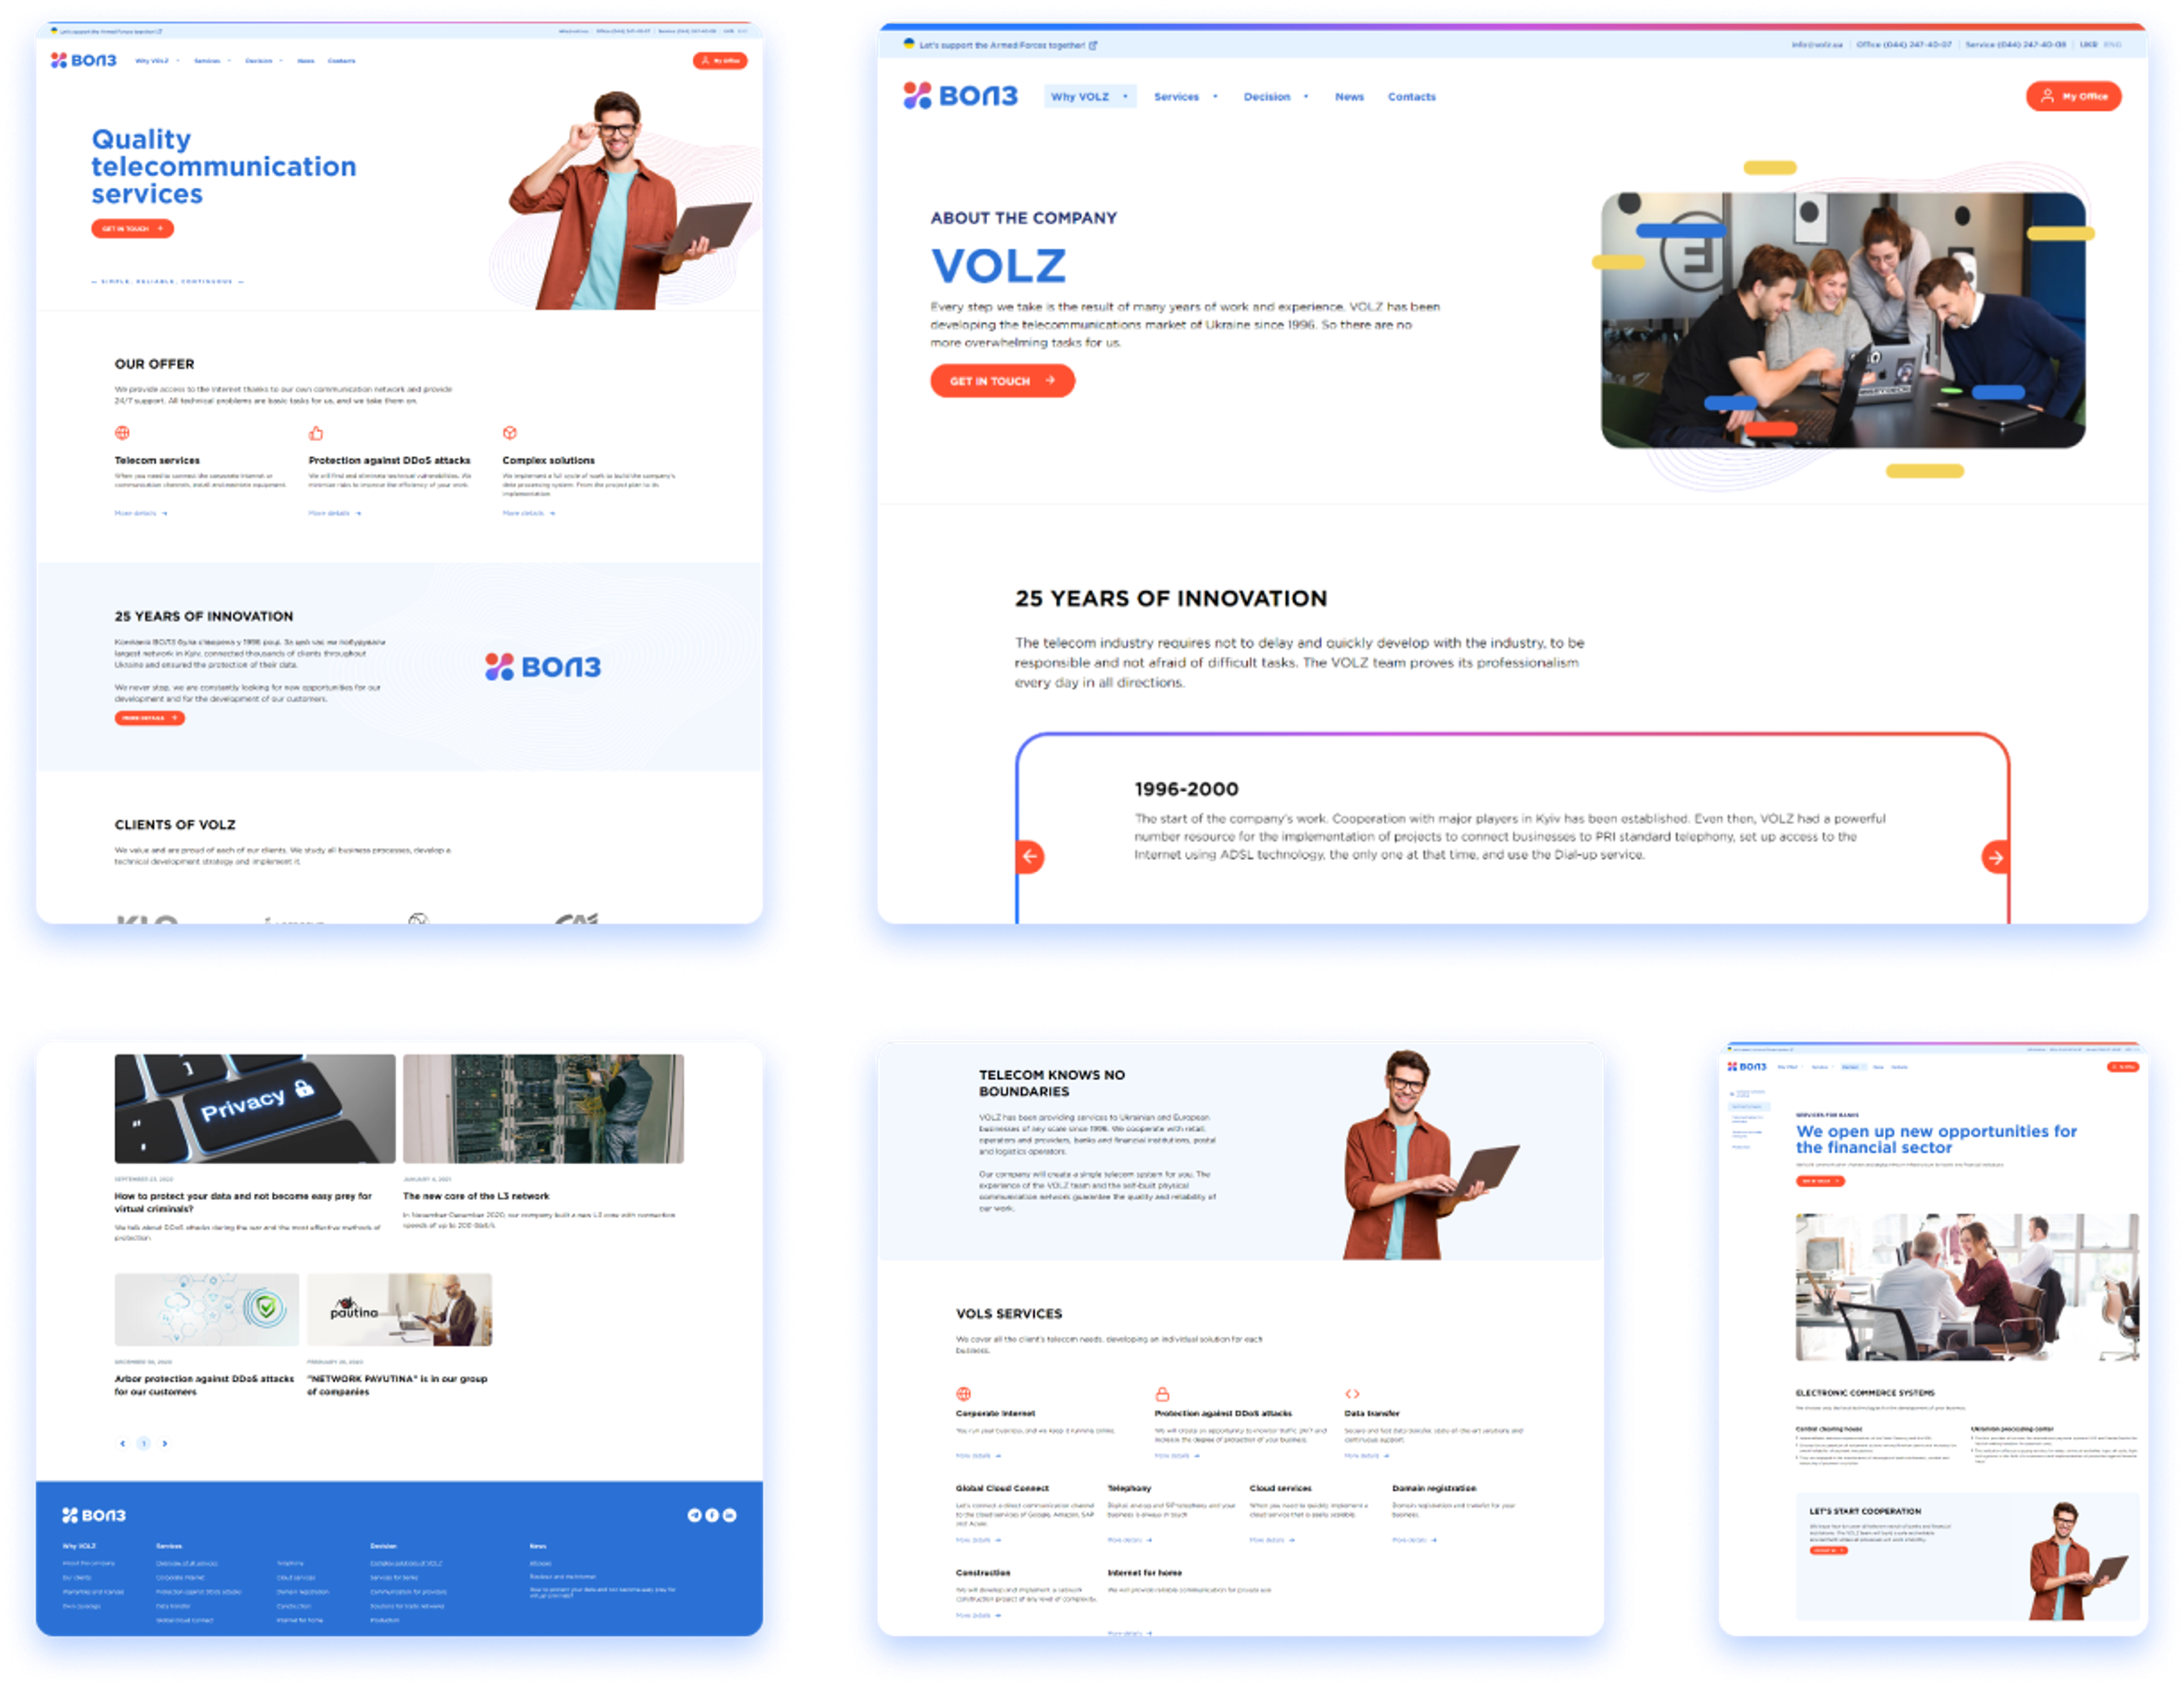This screenshot has width=2184, height=1686.
Task: Select page 1 in news pagination
Action: (143, 1443)
